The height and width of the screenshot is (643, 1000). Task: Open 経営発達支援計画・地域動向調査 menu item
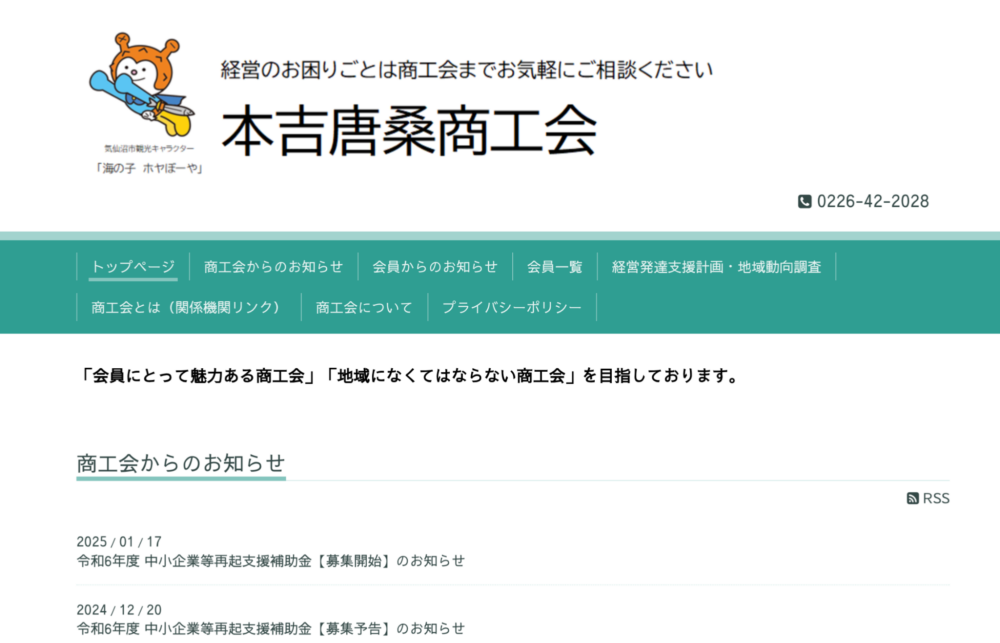tap(716, 267)
